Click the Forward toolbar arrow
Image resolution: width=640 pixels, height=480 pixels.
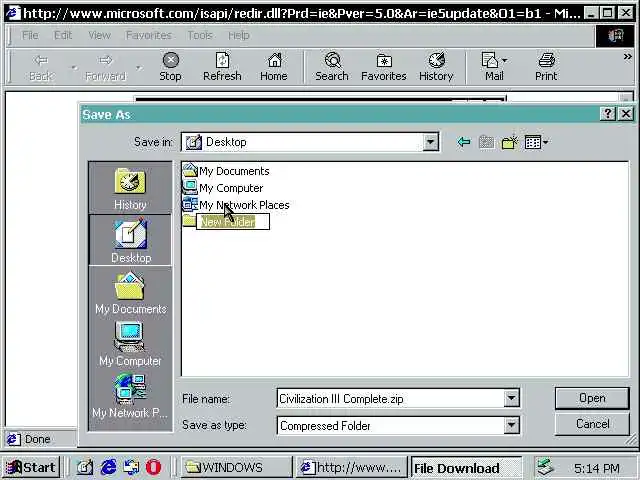(x=106, y=67)
